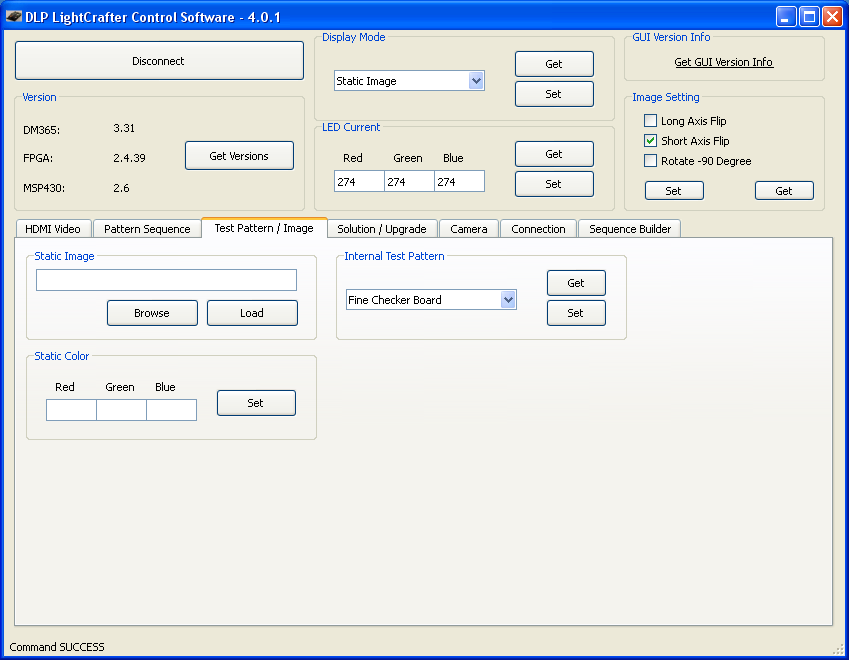Click Set in the Internal Test Pattern group
Viewport: 849px width, 660px height.
pos(576,312)
